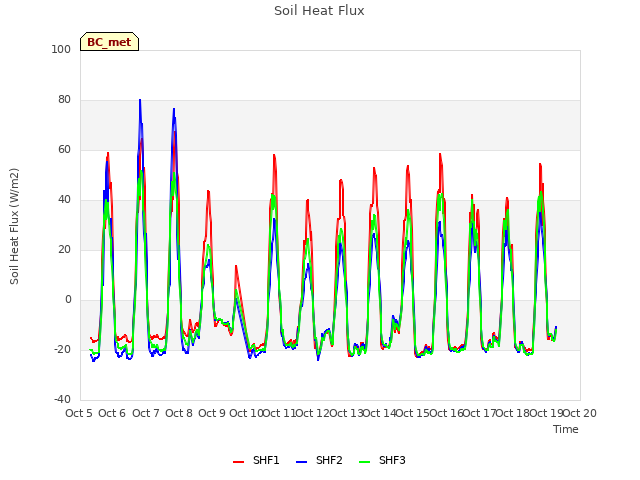Click the red SHF1 peak on Oct 11
Screen dimensions: 640x480
274,155
